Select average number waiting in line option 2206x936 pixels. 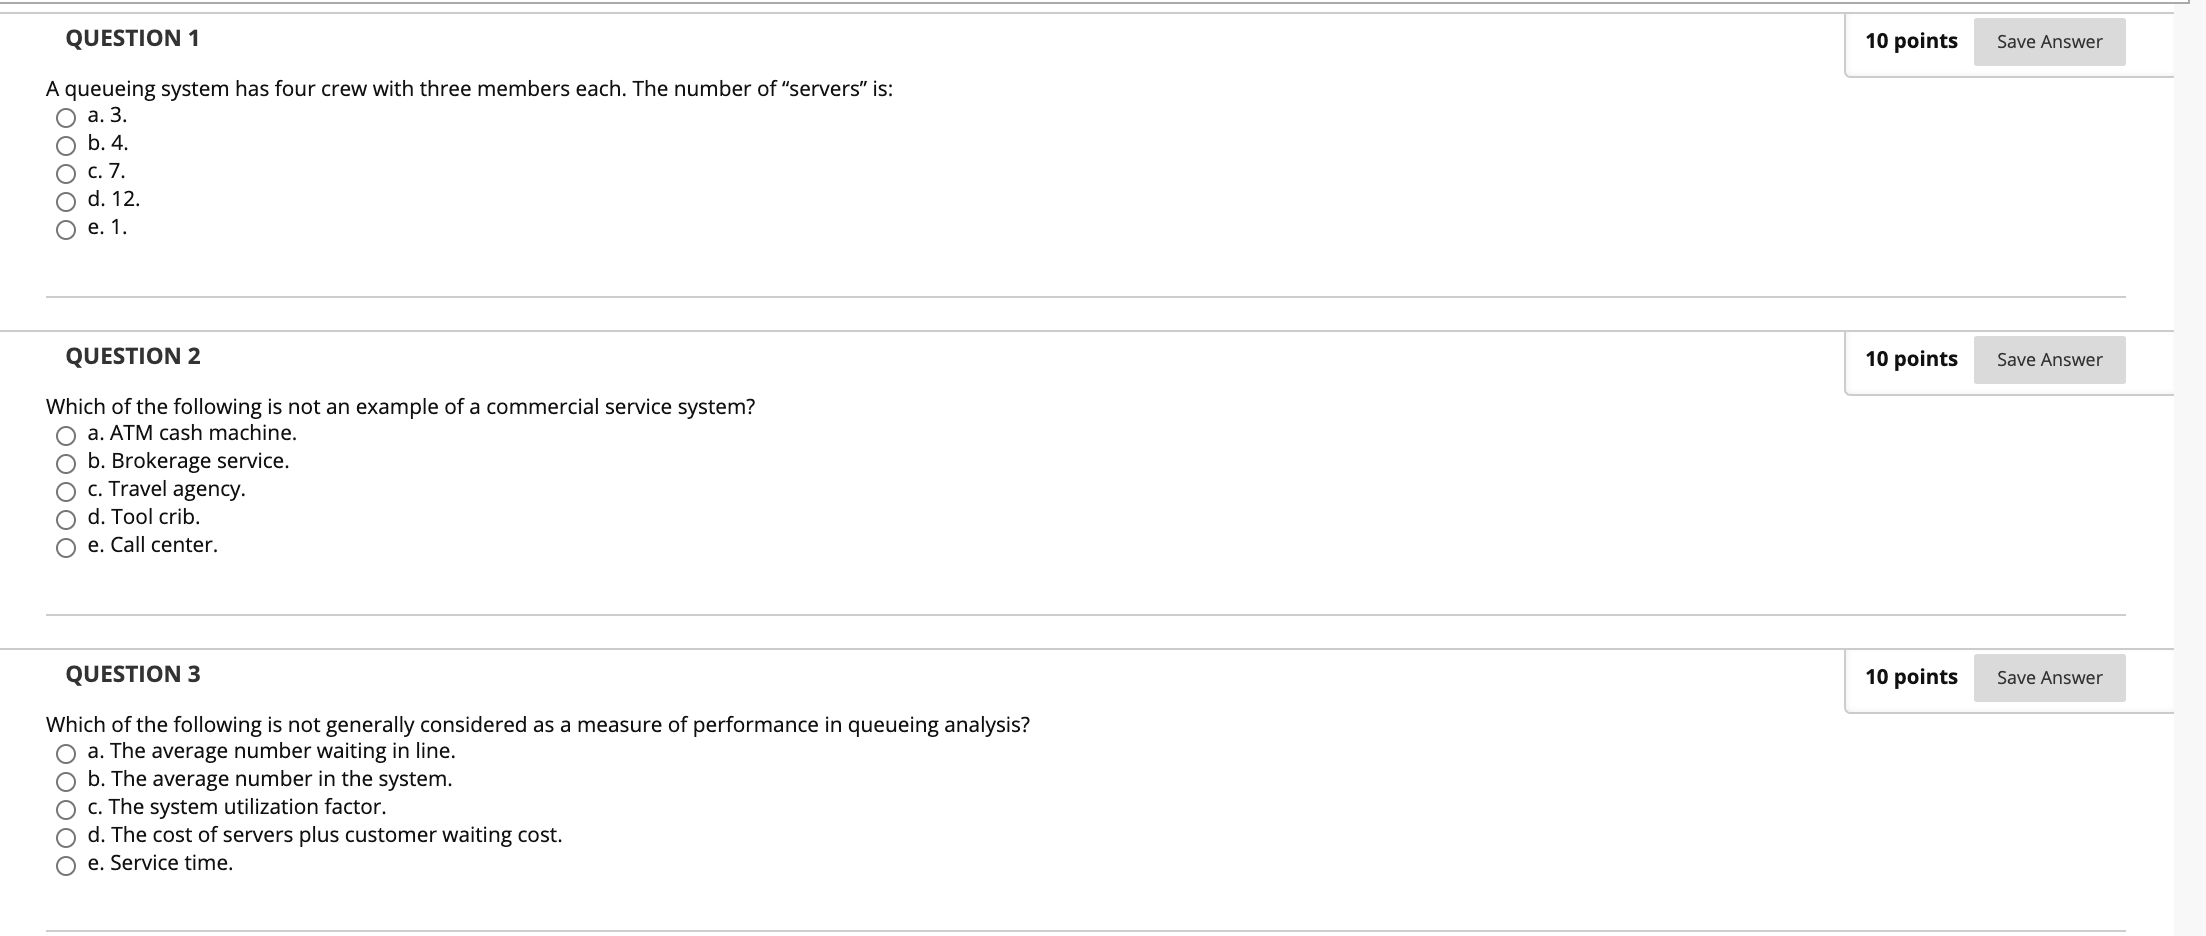click(x=64, y=751)
